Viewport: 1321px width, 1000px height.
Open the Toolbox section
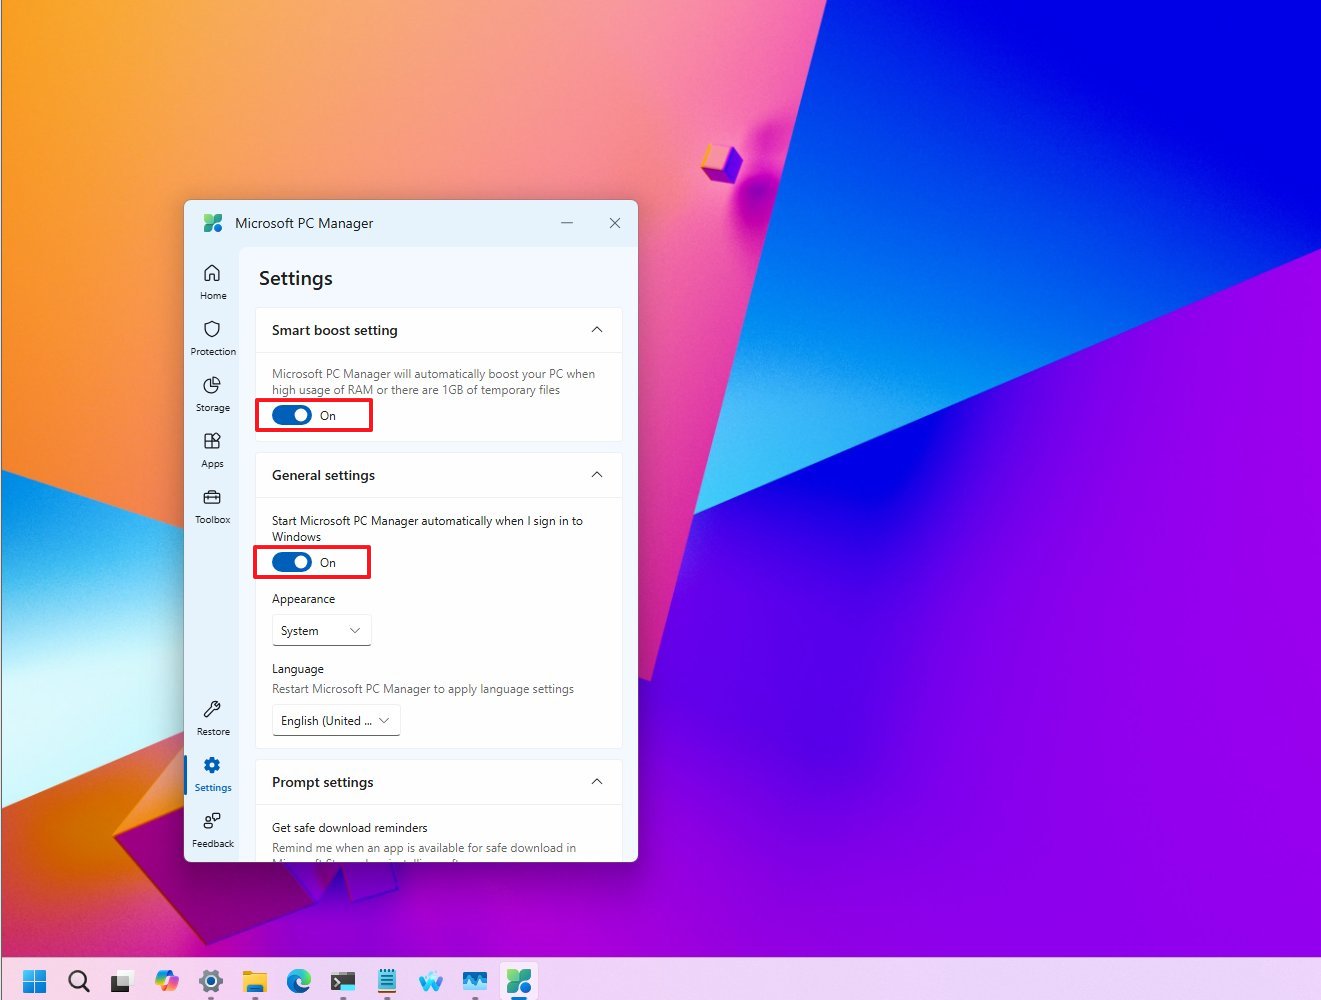tap(212, 505)
